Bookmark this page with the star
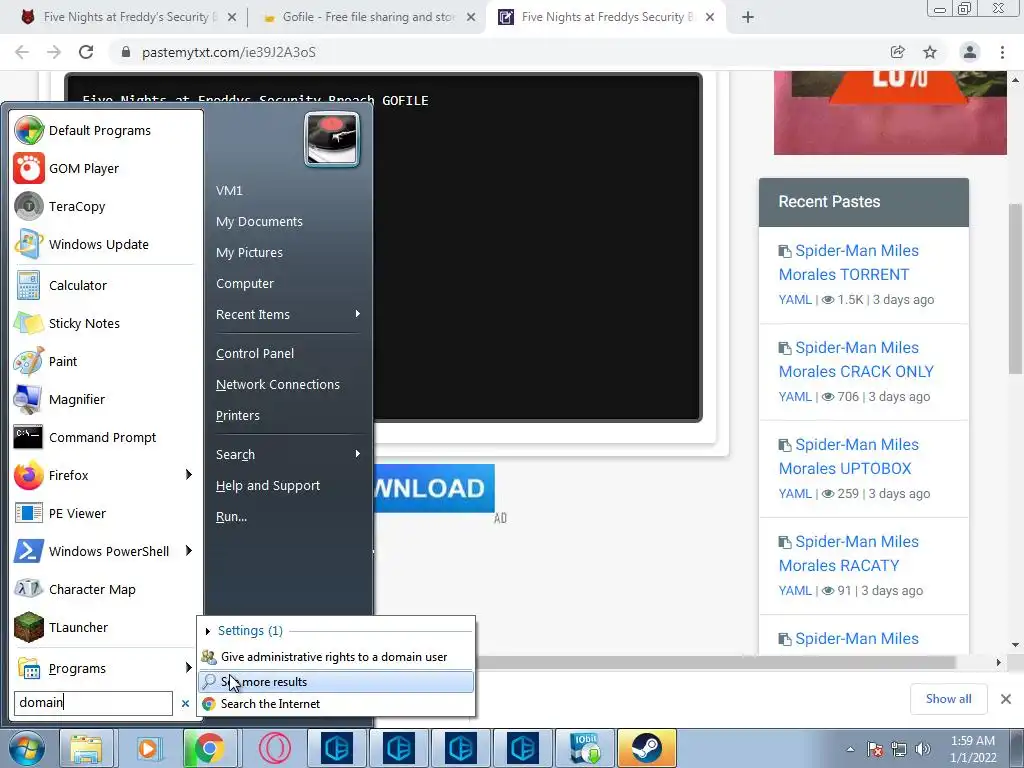Screen dimensions: 1024x768 tap(930, 52)
